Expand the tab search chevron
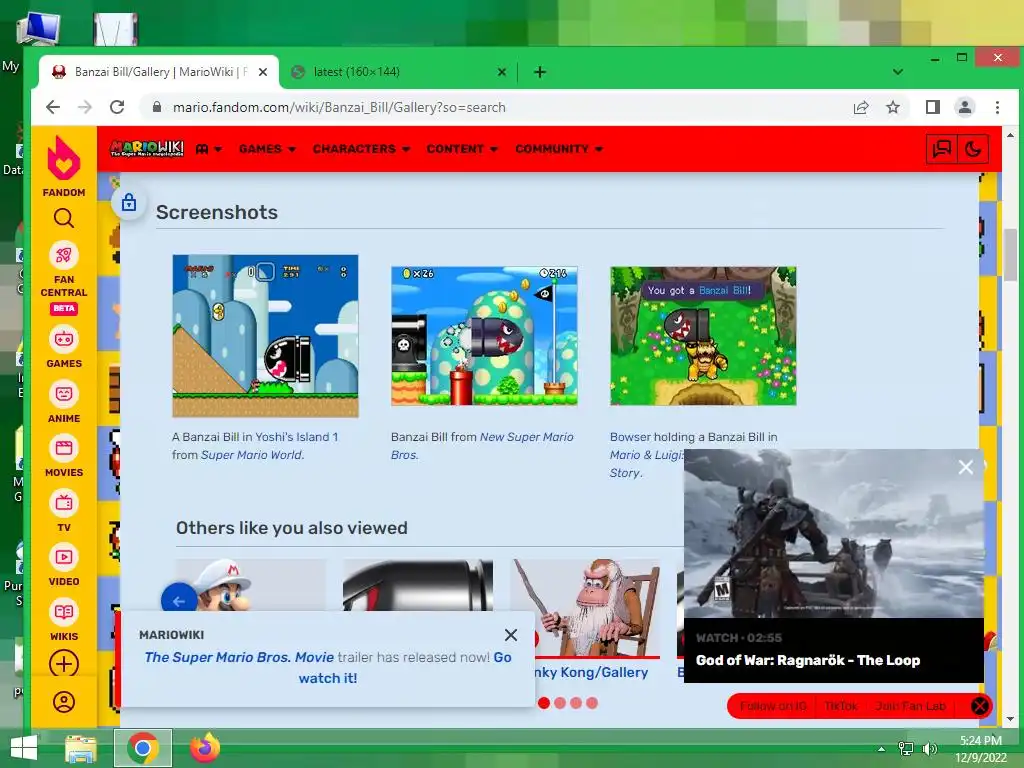Viewport: 1024px width, 768px height. tap(897, 72)
